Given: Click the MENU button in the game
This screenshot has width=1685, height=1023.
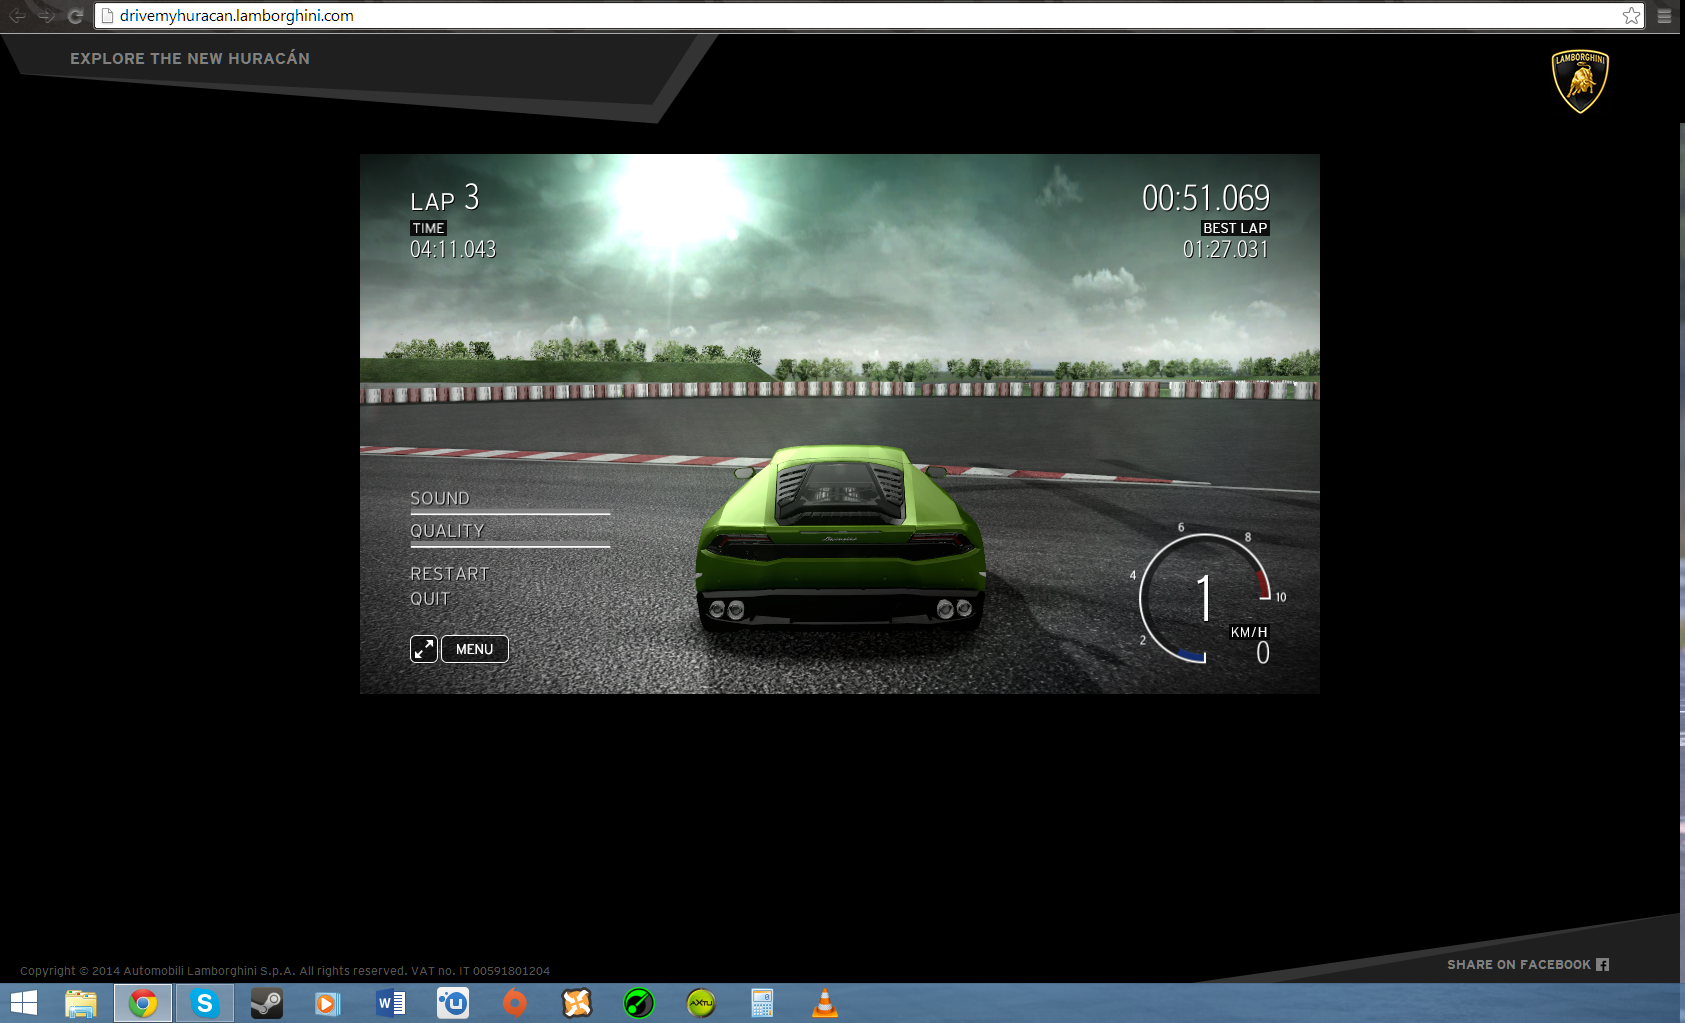Looking at the screenshot, I should coord(475,649).
